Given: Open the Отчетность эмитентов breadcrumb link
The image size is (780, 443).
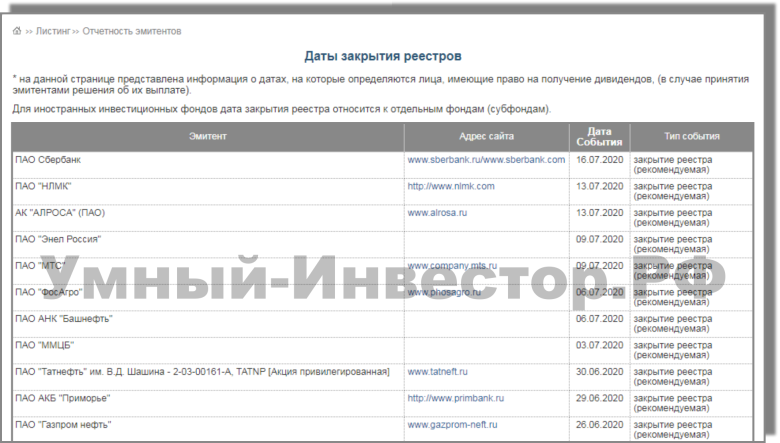Looking at the screenshot, I should (132, 31).
